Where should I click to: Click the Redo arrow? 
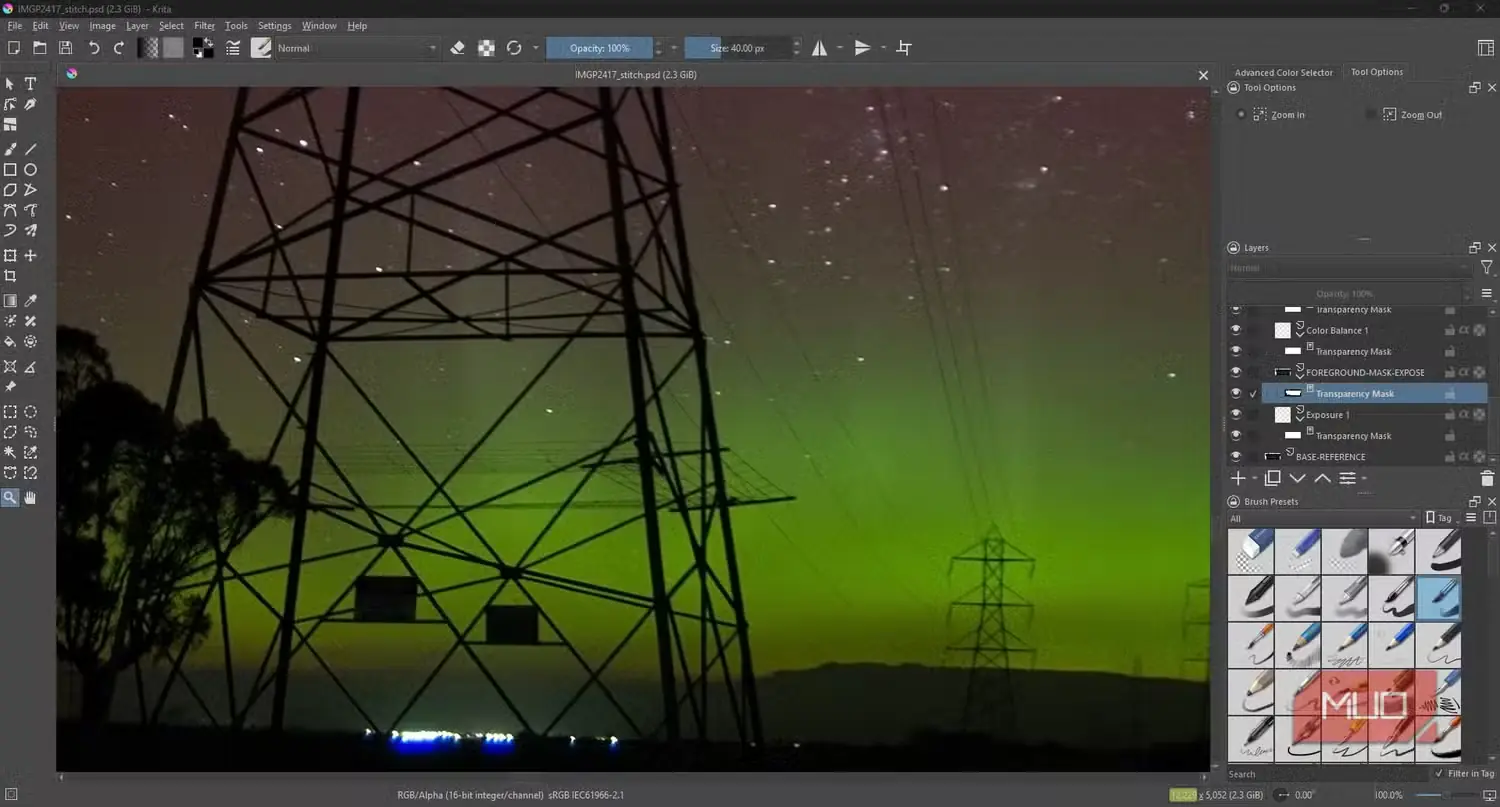119,48
